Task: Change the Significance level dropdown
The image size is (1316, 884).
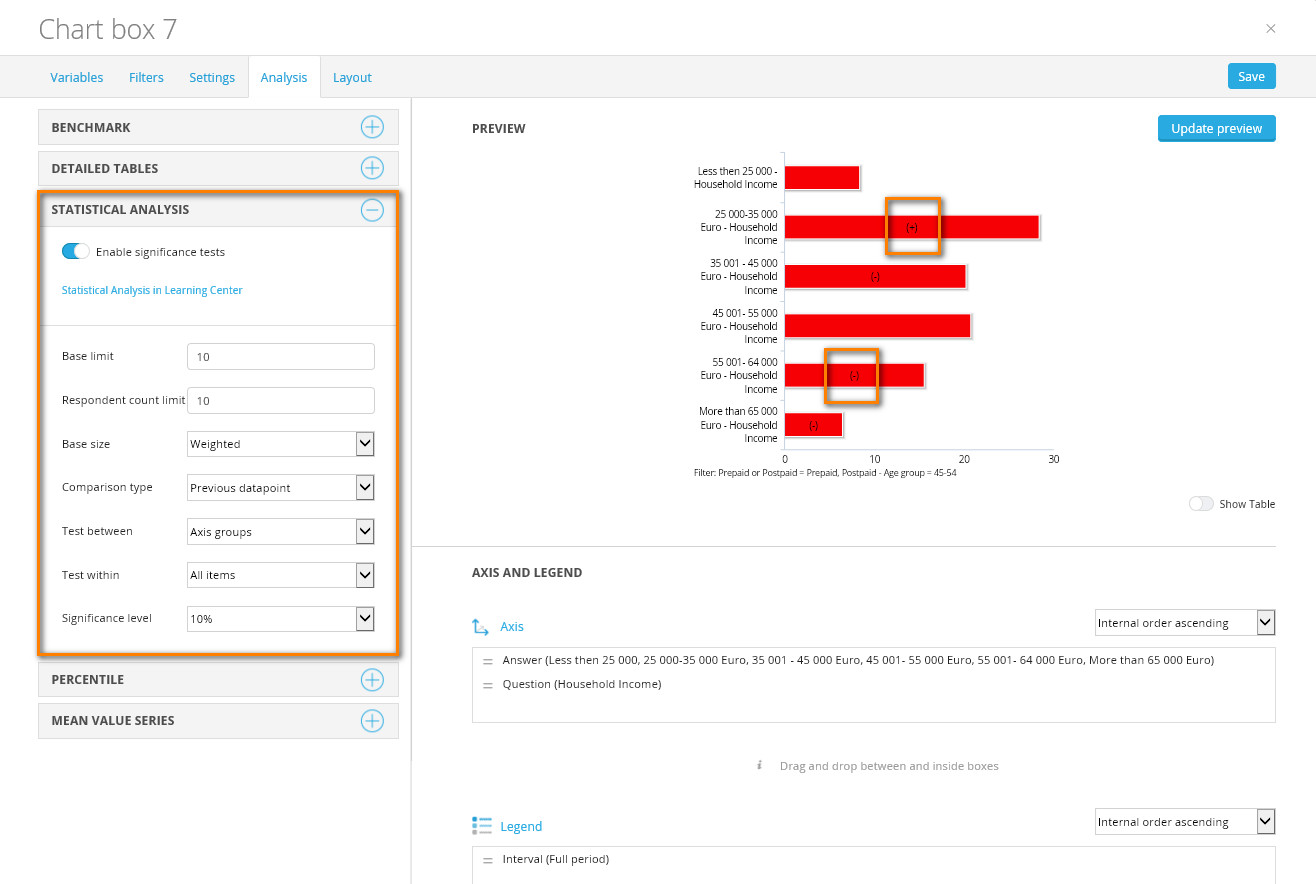Action: (281, 619)
